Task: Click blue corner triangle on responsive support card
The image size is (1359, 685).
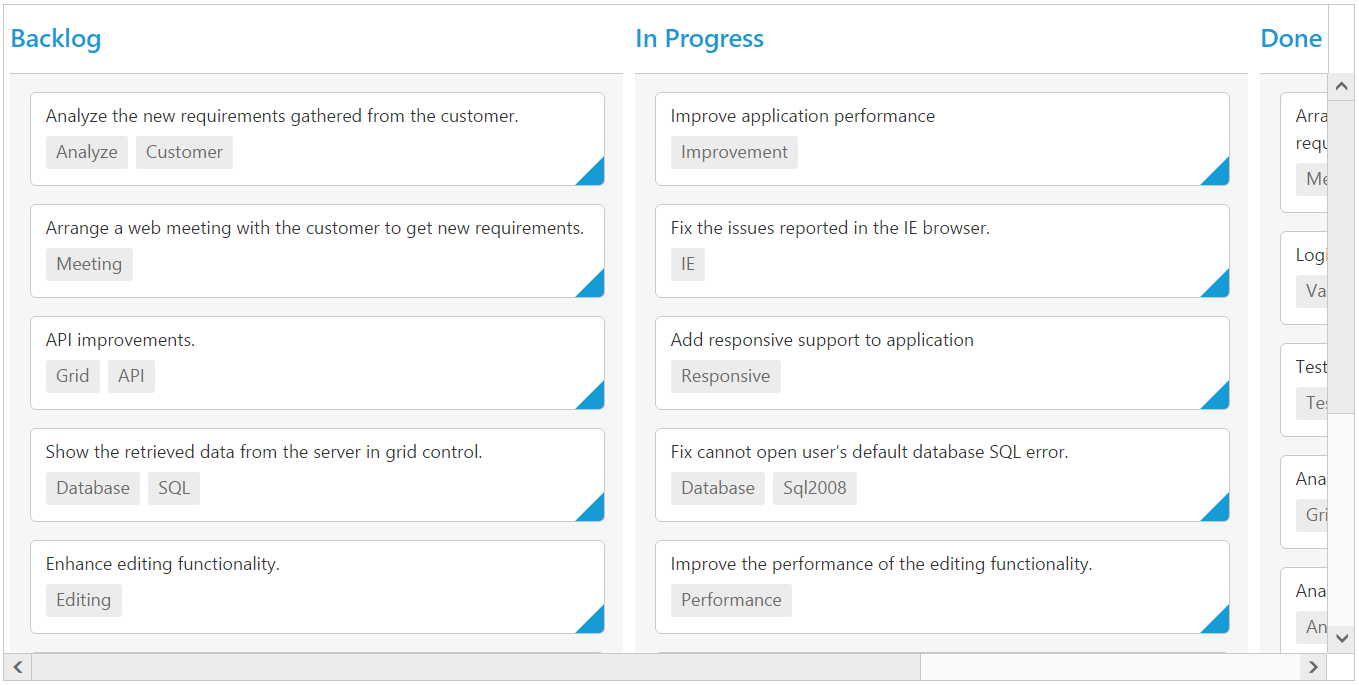Action: [1219, 399]
